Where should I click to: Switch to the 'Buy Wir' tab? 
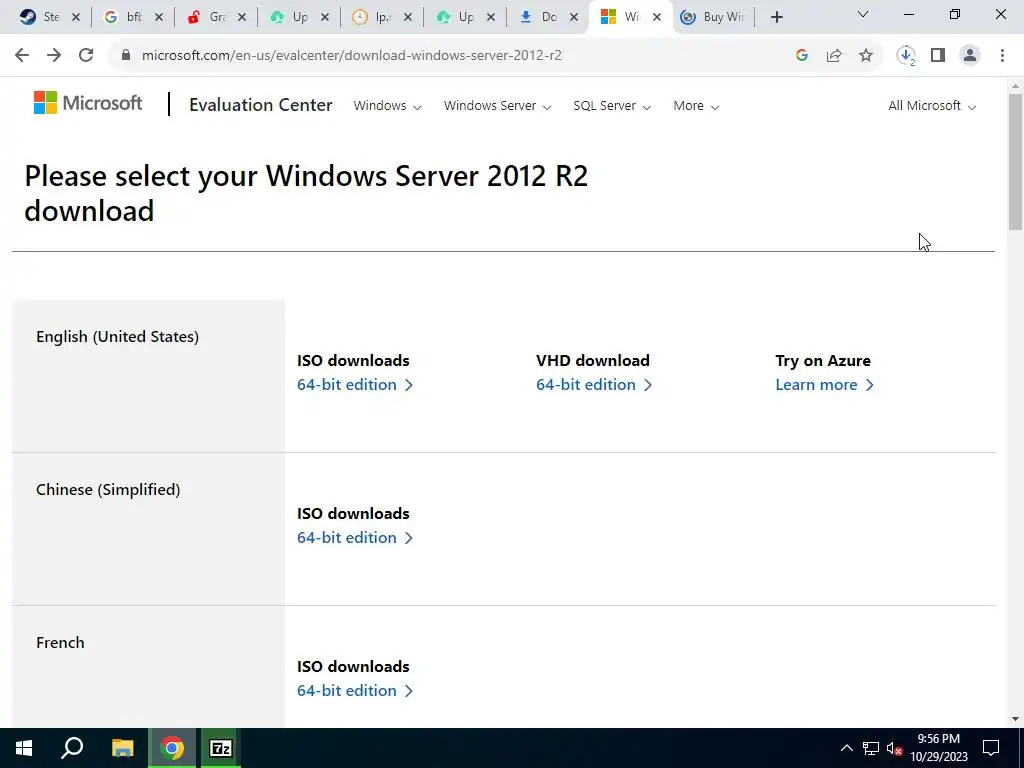click(x=713, y=18)
